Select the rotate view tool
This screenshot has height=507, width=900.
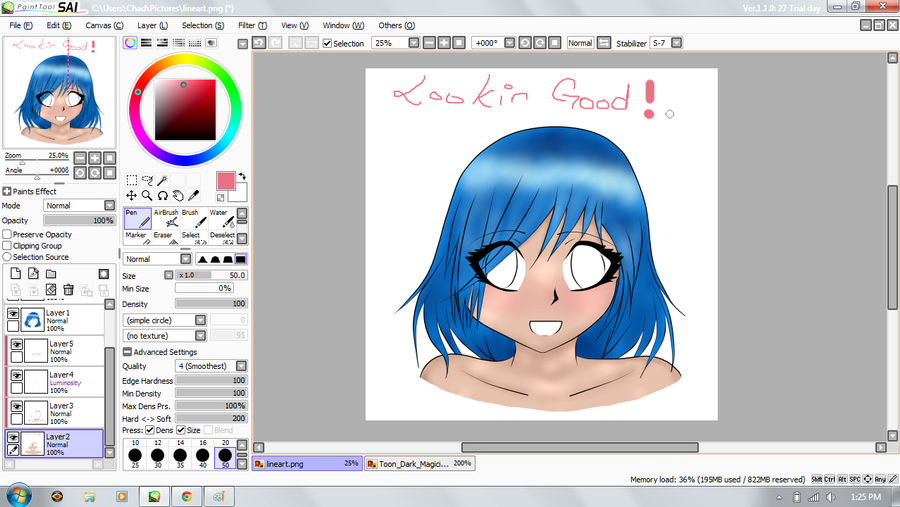tap(162, 196)
